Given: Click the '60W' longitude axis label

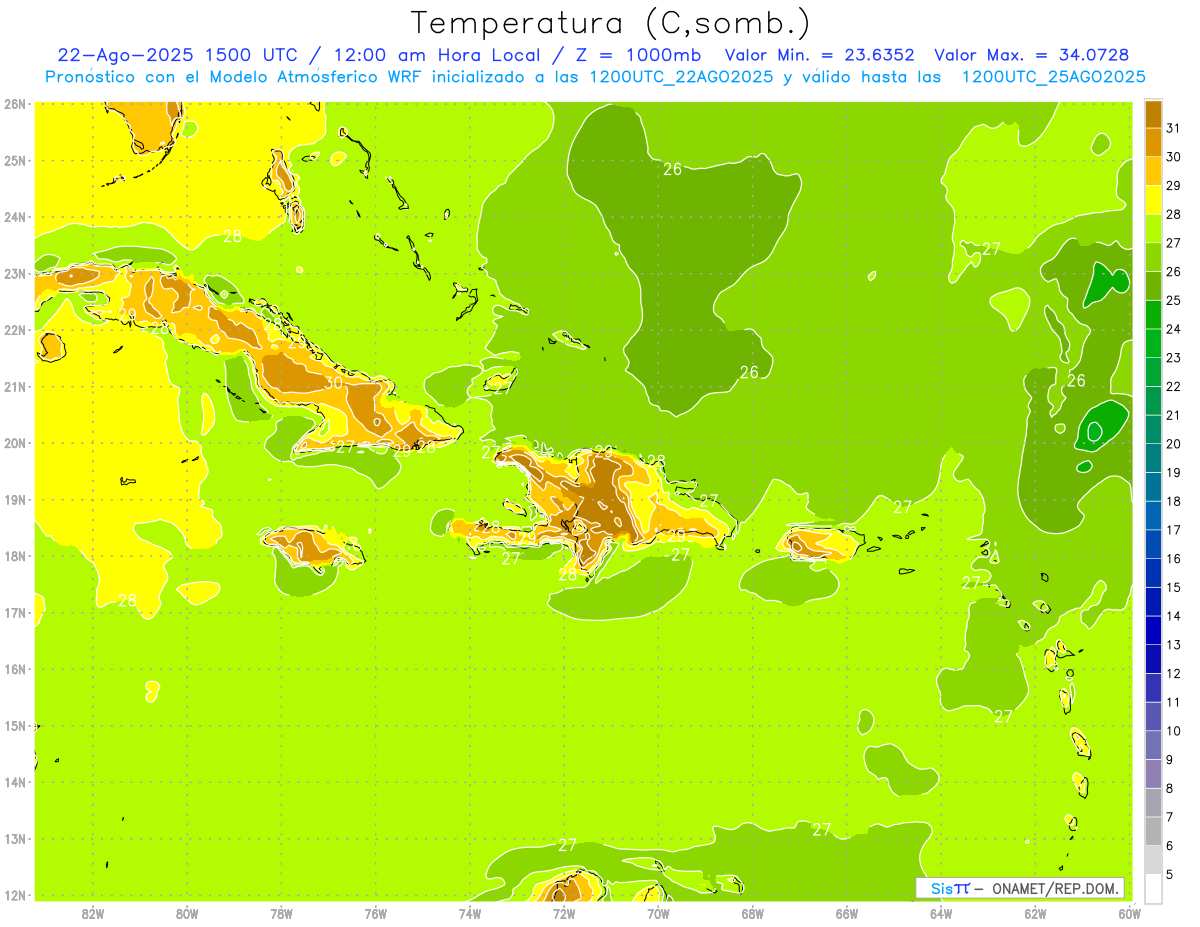Looking at the screenshot, I should click(1129, 913).
